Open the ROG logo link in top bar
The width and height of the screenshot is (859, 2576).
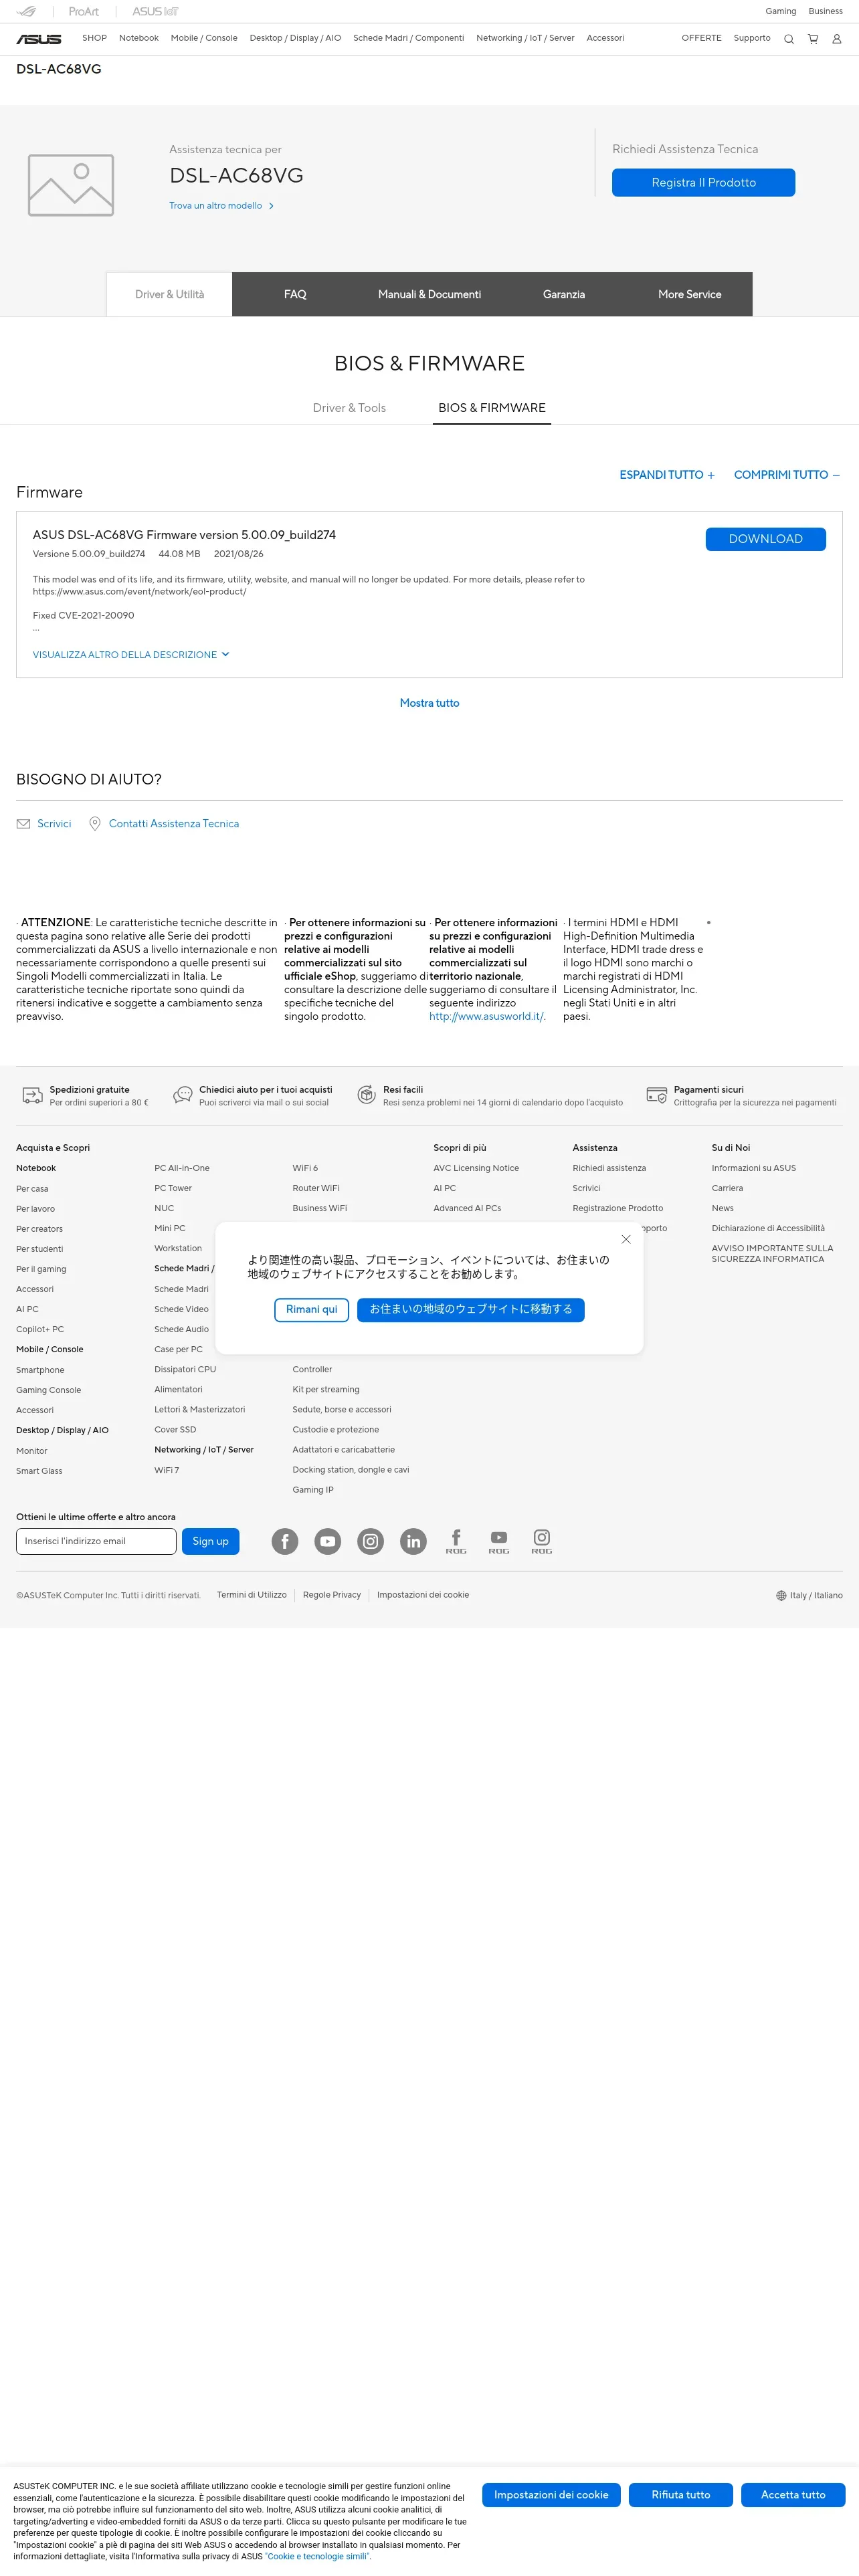pos(27,11)
